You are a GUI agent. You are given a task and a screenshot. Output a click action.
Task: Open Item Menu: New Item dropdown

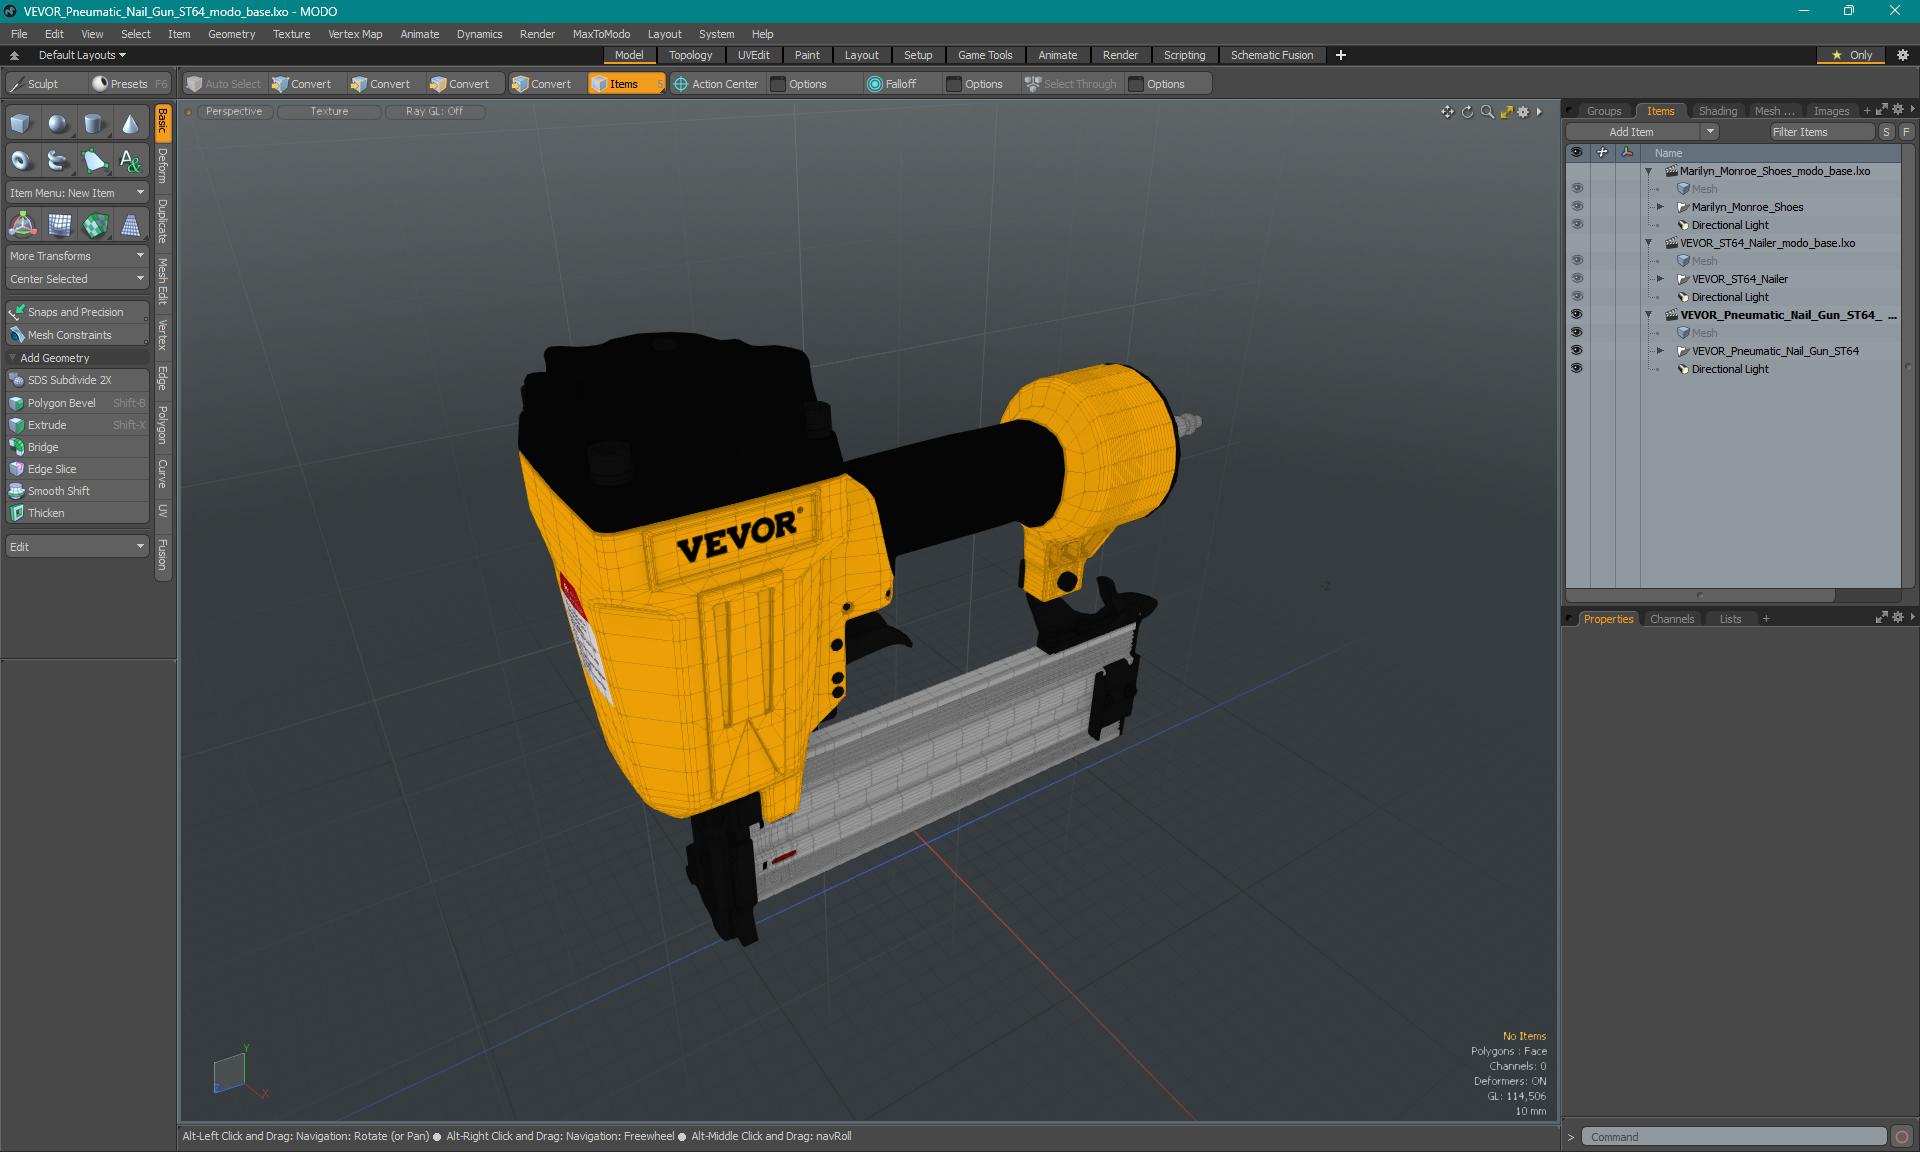point(77,193)
